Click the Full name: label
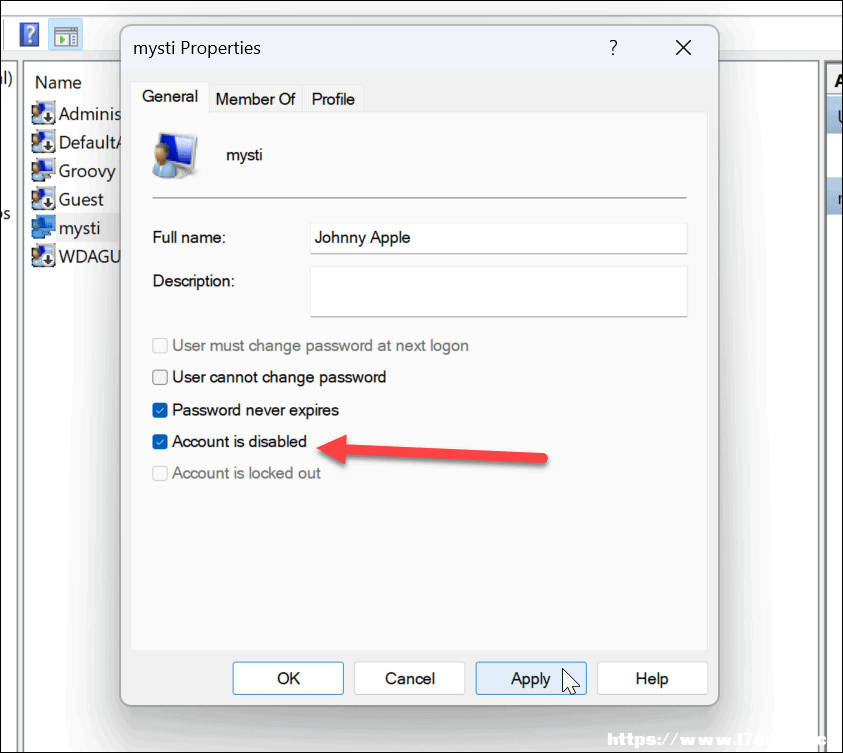Viewport: 843px width, 753px height. 189,238
